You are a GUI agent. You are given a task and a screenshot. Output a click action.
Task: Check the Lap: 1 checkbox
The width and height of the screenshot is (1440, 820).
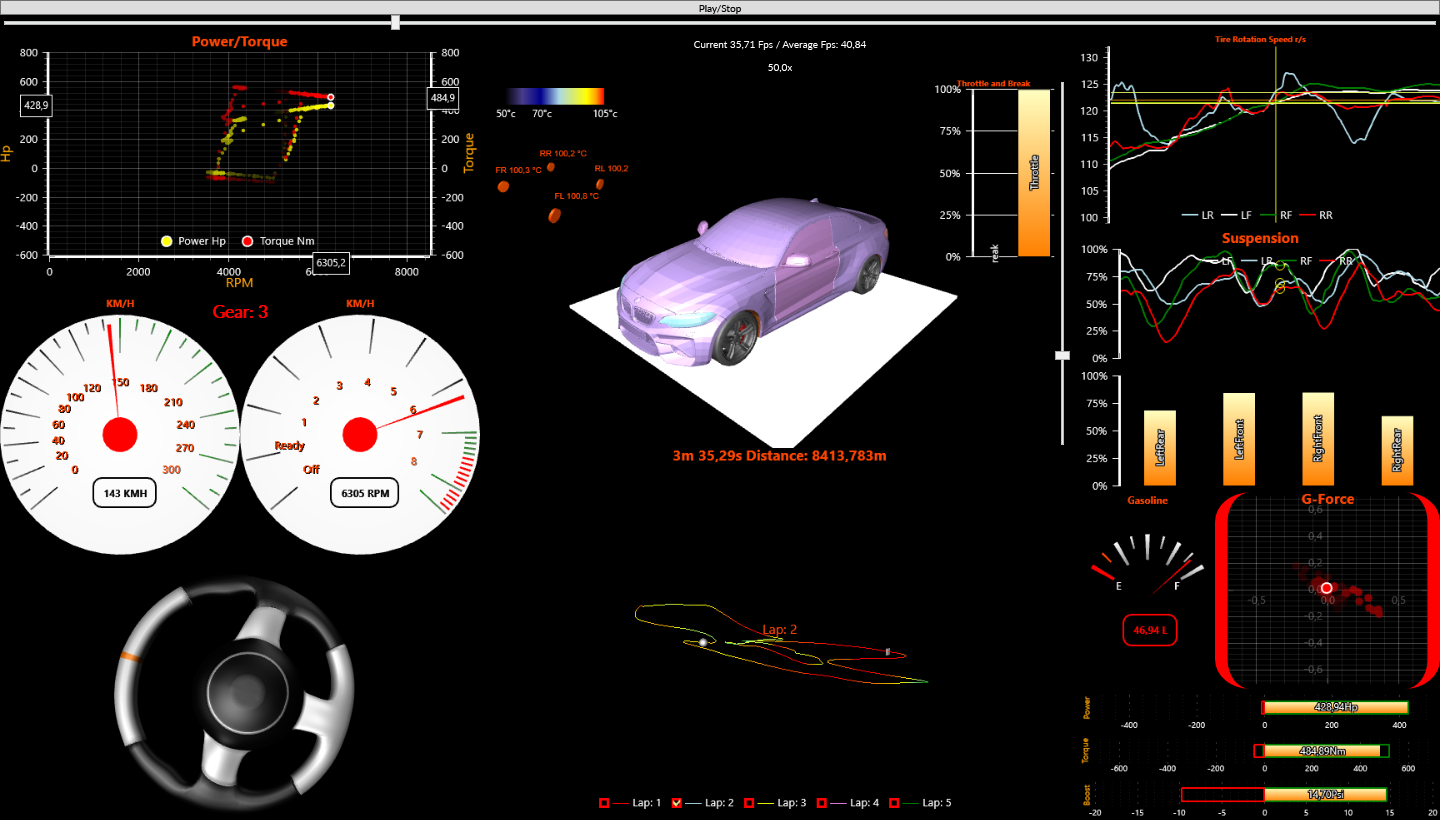point(604,803)
